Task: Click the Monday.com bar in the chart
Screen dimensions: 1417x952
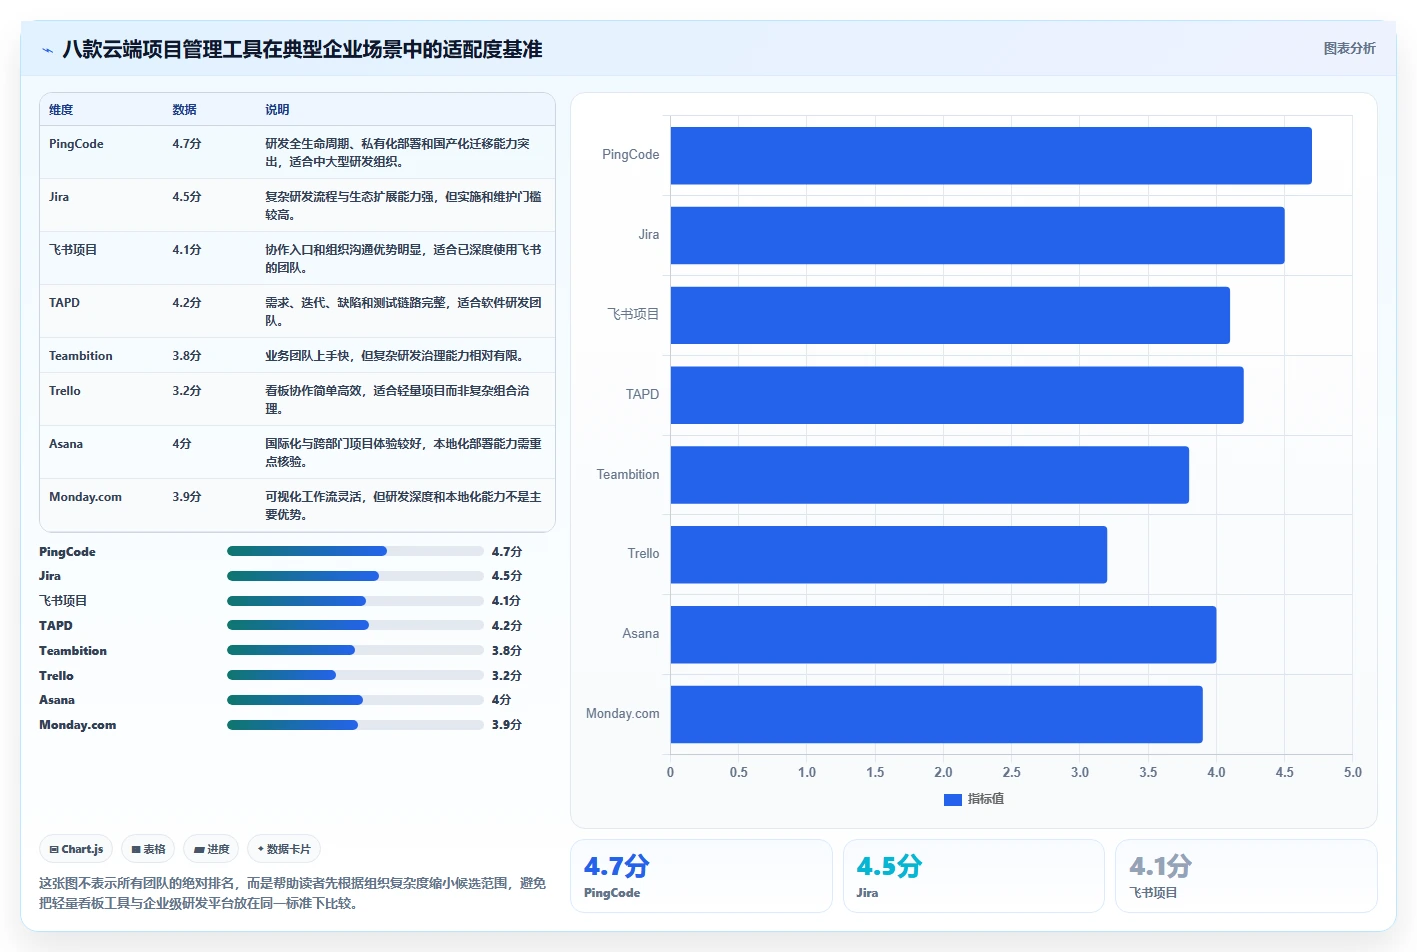Action: (936, 714)
